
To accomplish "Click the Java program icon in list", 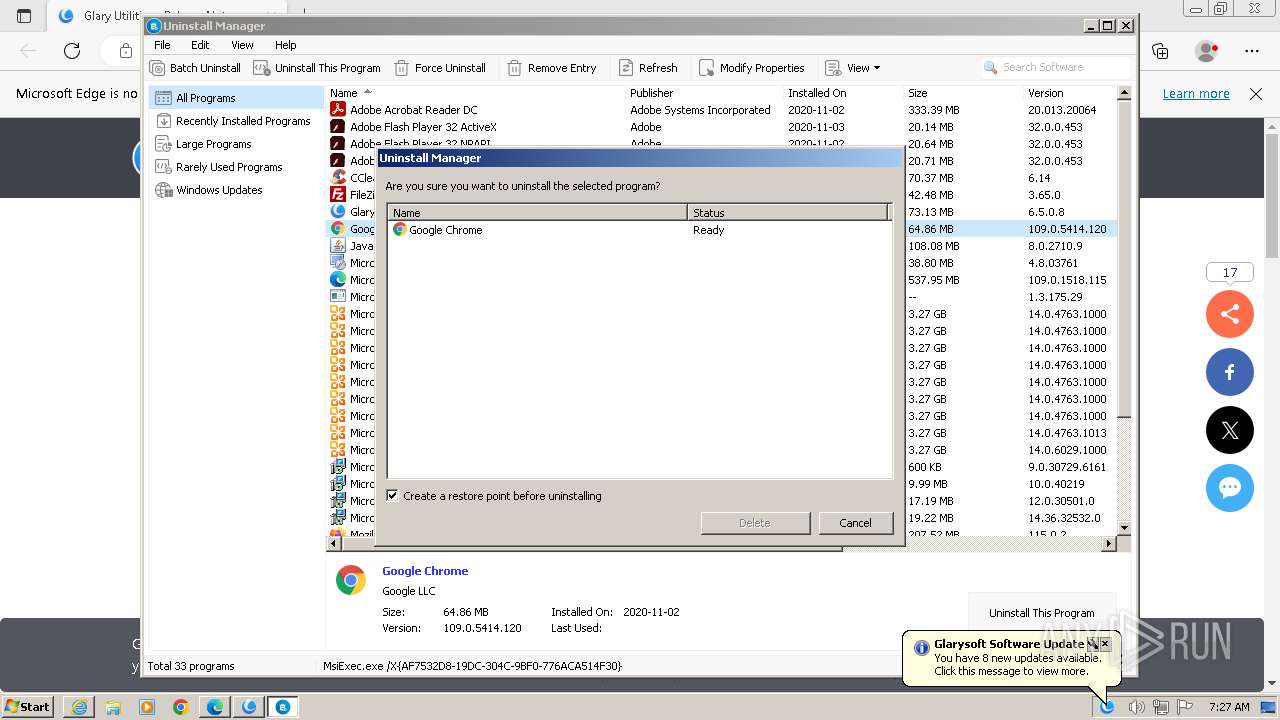I will point(338,246).
